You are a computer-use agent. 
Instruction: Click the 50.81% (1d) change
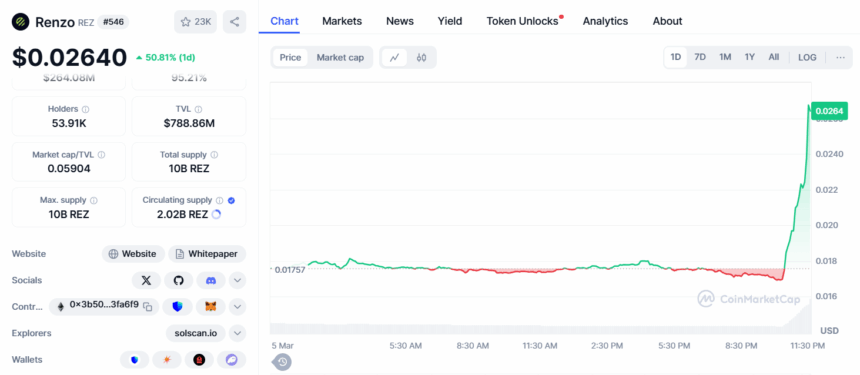(x=166, y=57)
